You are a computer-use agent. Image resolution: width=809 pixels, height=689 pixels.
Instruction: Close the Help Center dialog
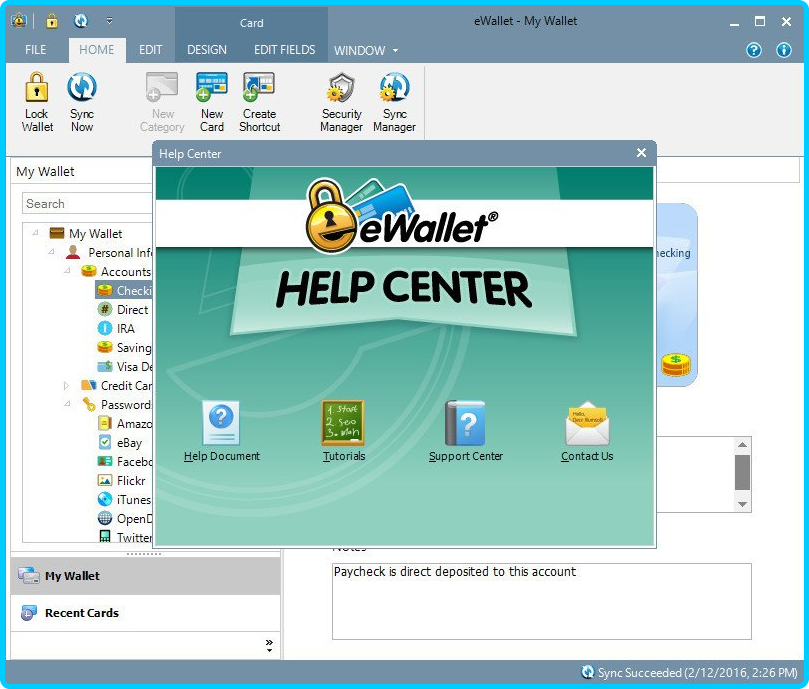click(641, 153)
